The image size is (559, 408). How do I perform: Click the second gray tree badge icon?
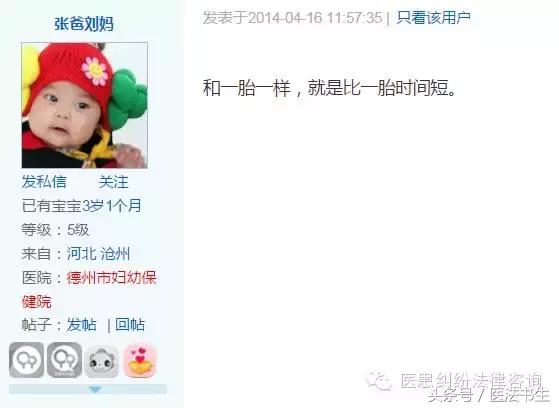[x=65, y=360]
